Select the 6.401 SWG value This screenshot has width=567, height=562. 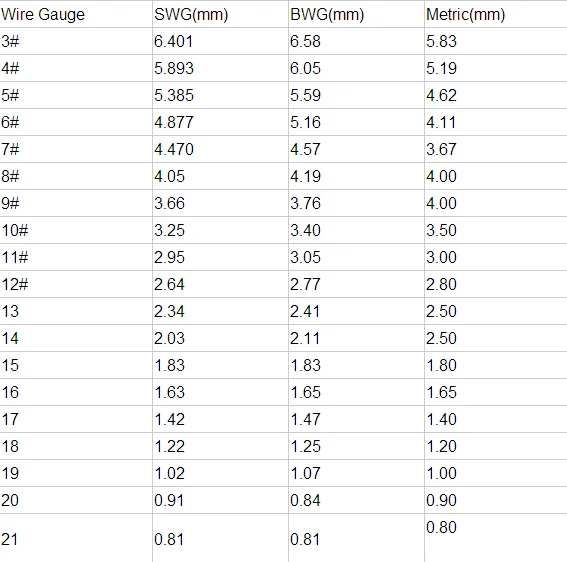pyautogui.click(x=174, y=41)
